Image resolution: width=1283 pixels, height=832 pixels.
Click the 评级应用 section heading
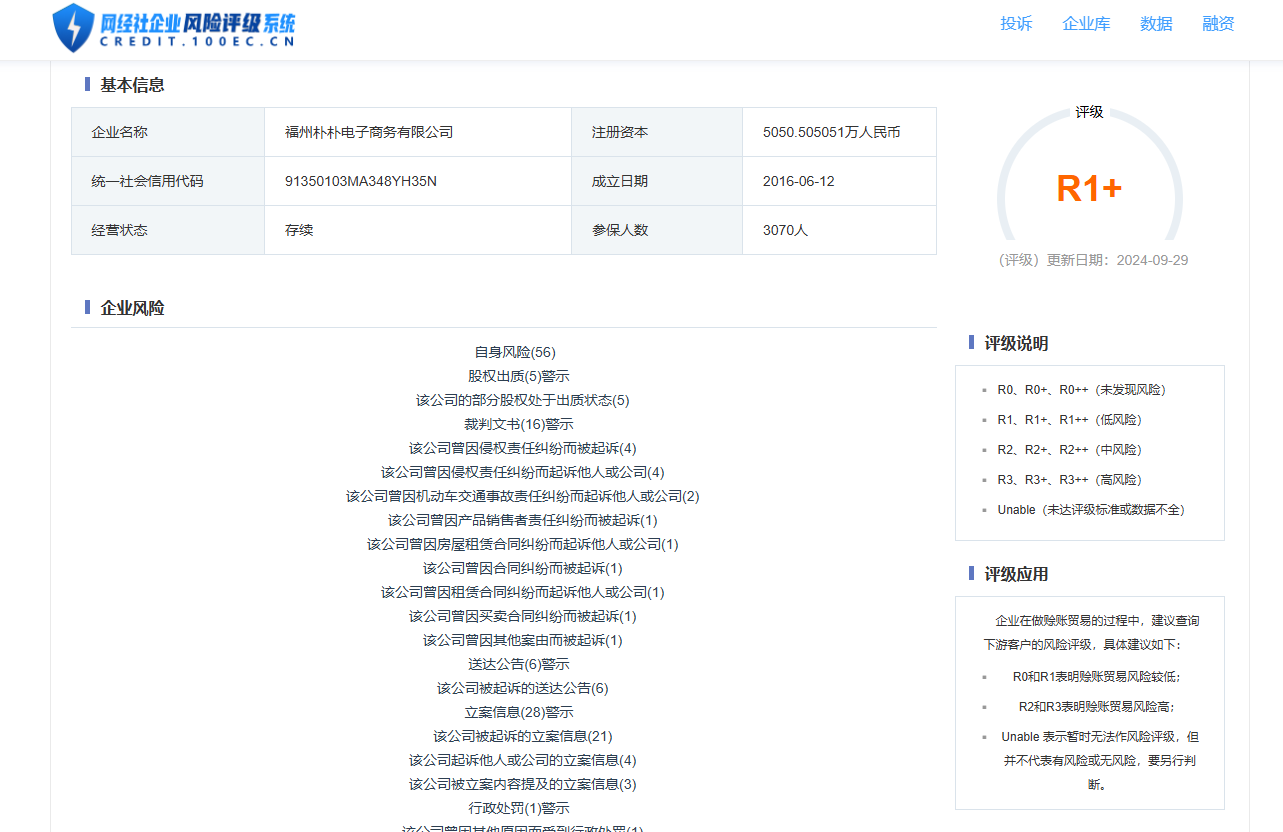click(1016, 574)
